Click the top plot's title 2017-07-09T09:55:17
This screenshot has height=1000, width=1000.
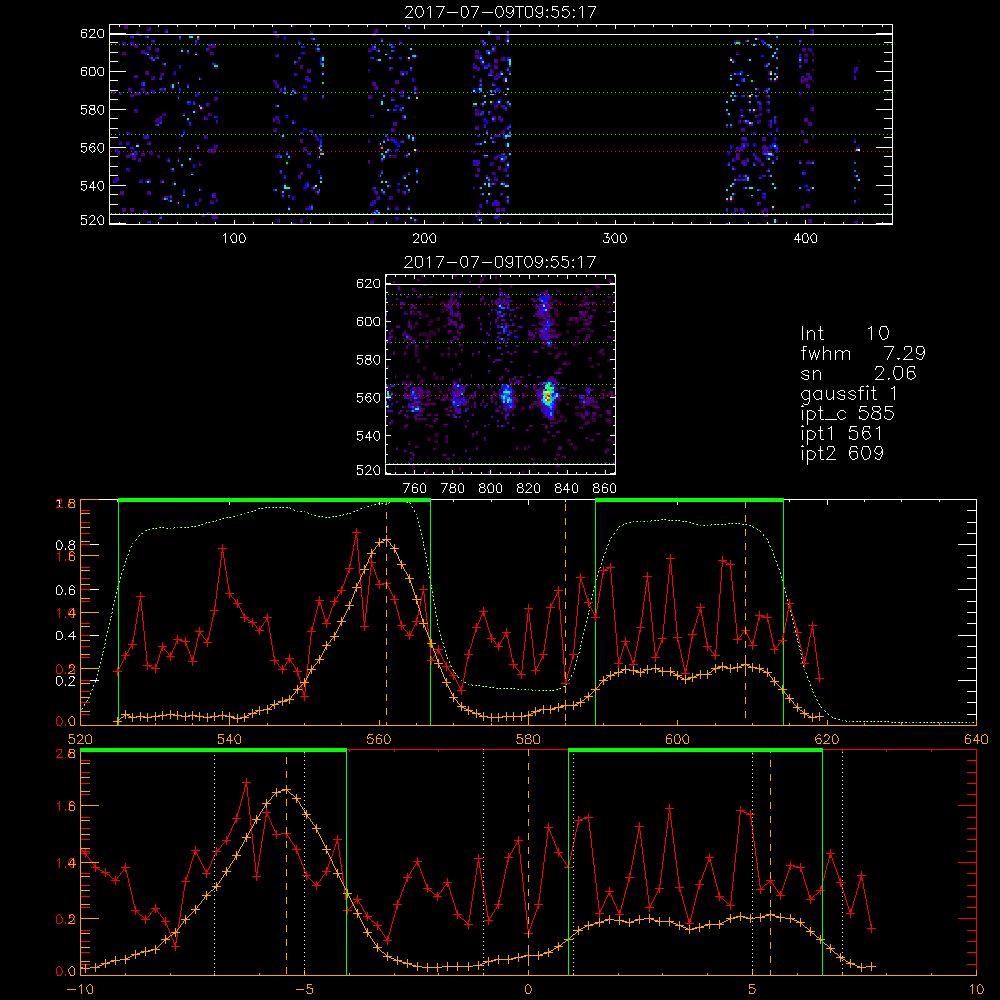(x=501, y=12)
